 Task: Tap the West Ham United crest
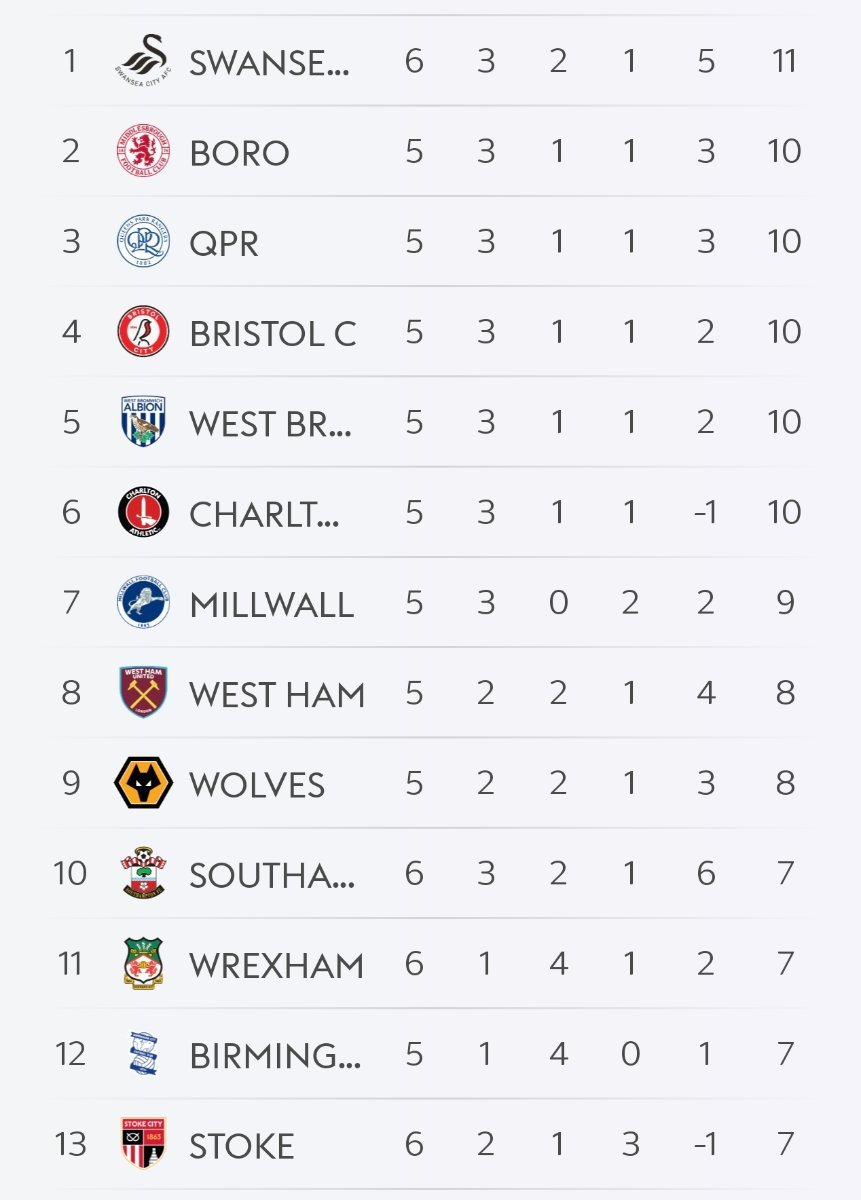[x=143, y=693]
